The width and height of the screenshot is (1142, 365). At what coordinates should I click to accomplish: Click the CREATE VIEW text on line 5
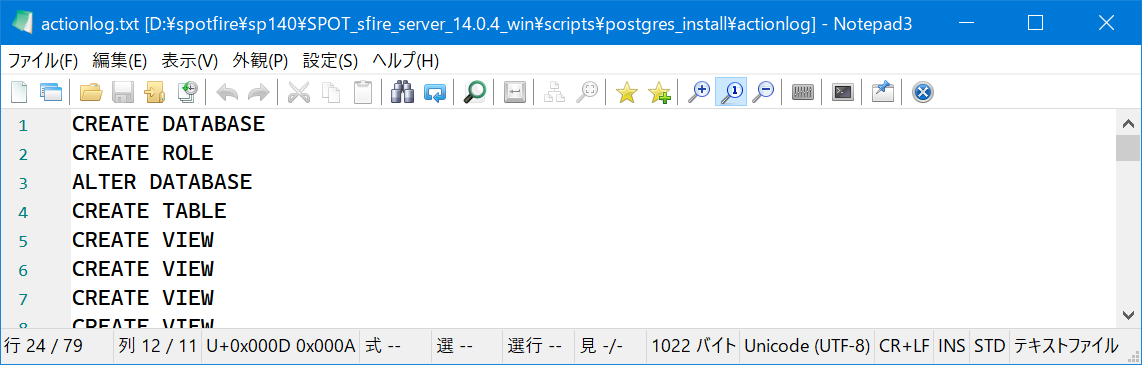pyautogui.click(x=143, y=240)
